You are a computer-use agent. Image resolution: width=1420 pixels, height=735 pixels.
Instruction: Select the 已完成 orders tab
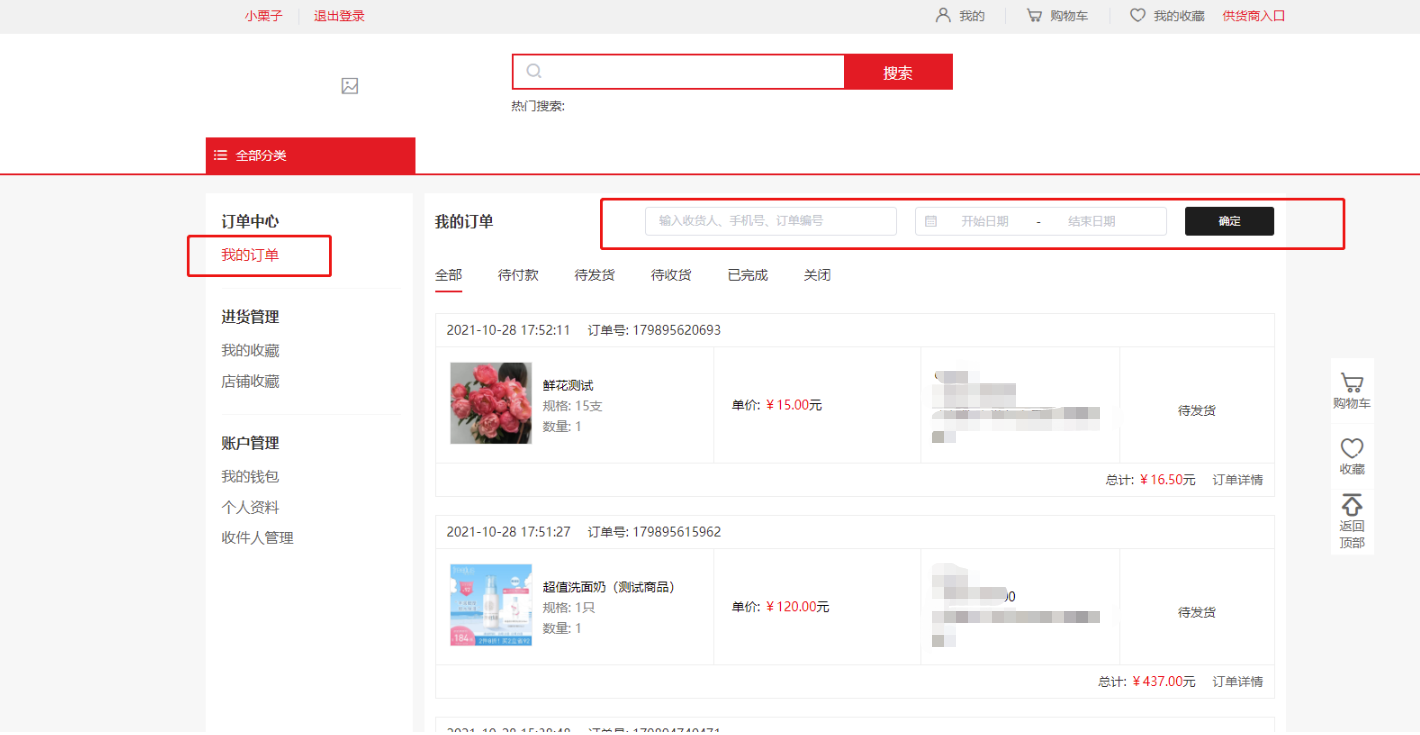point(747,275)
